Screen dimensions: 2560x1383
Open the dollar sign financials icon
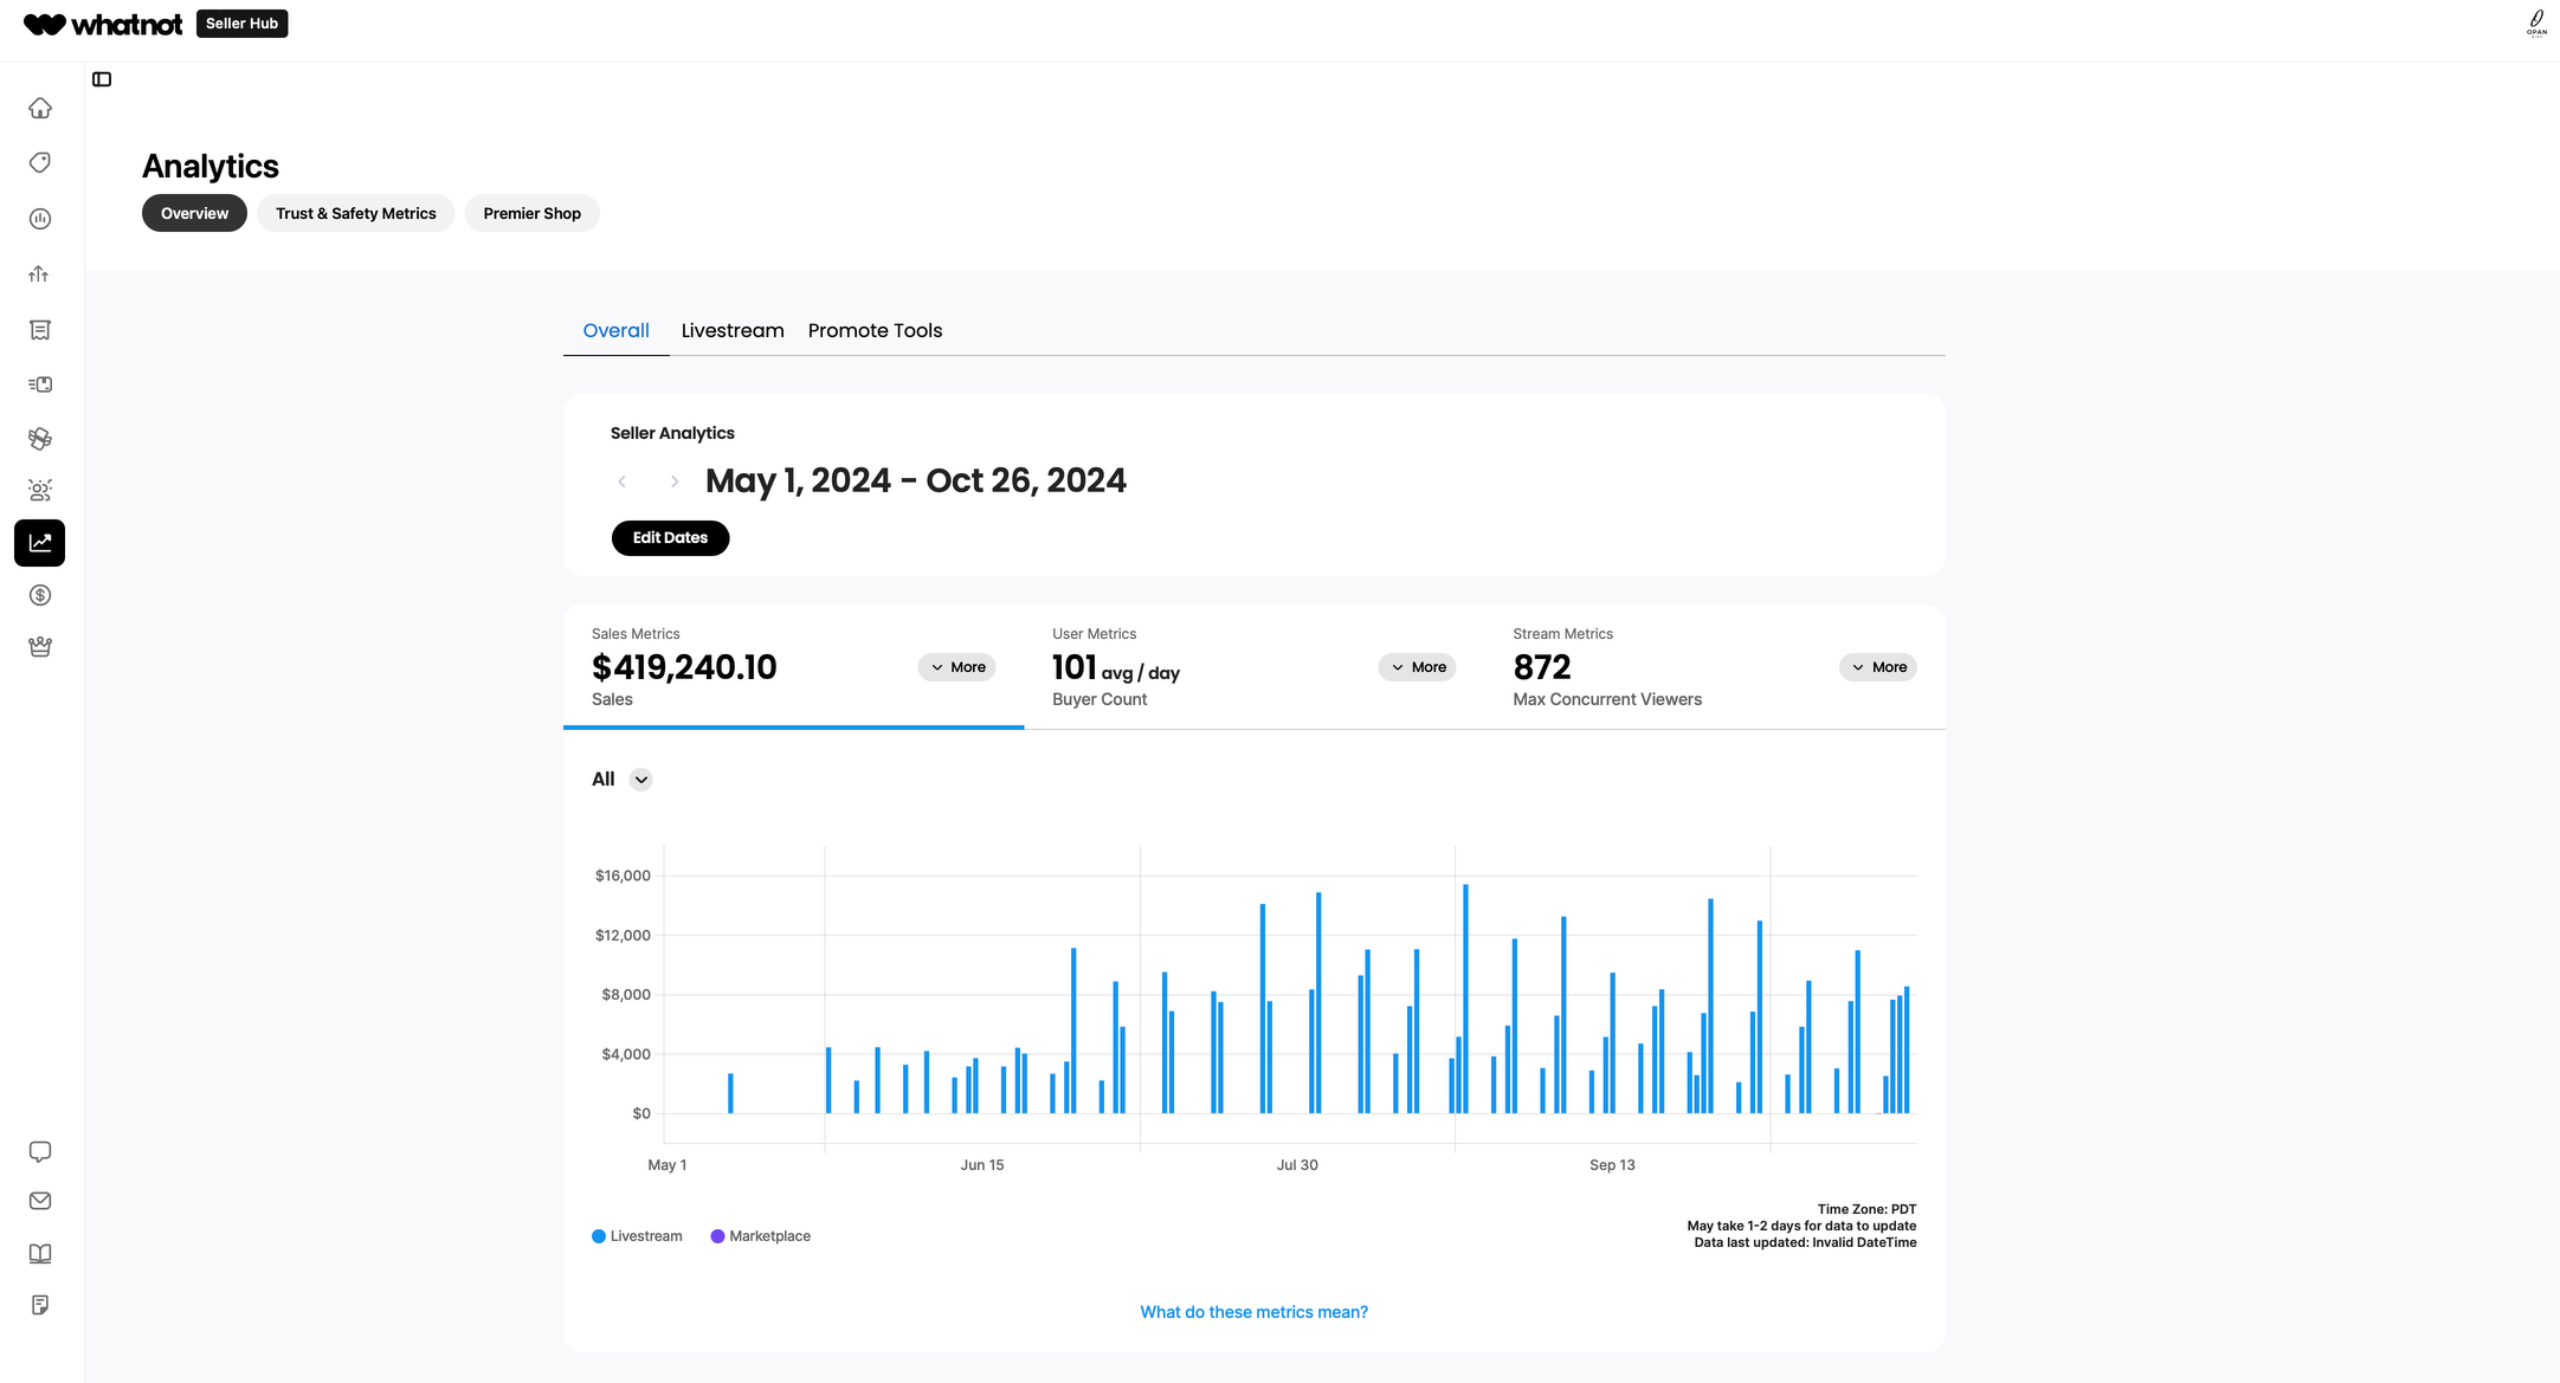40,596
